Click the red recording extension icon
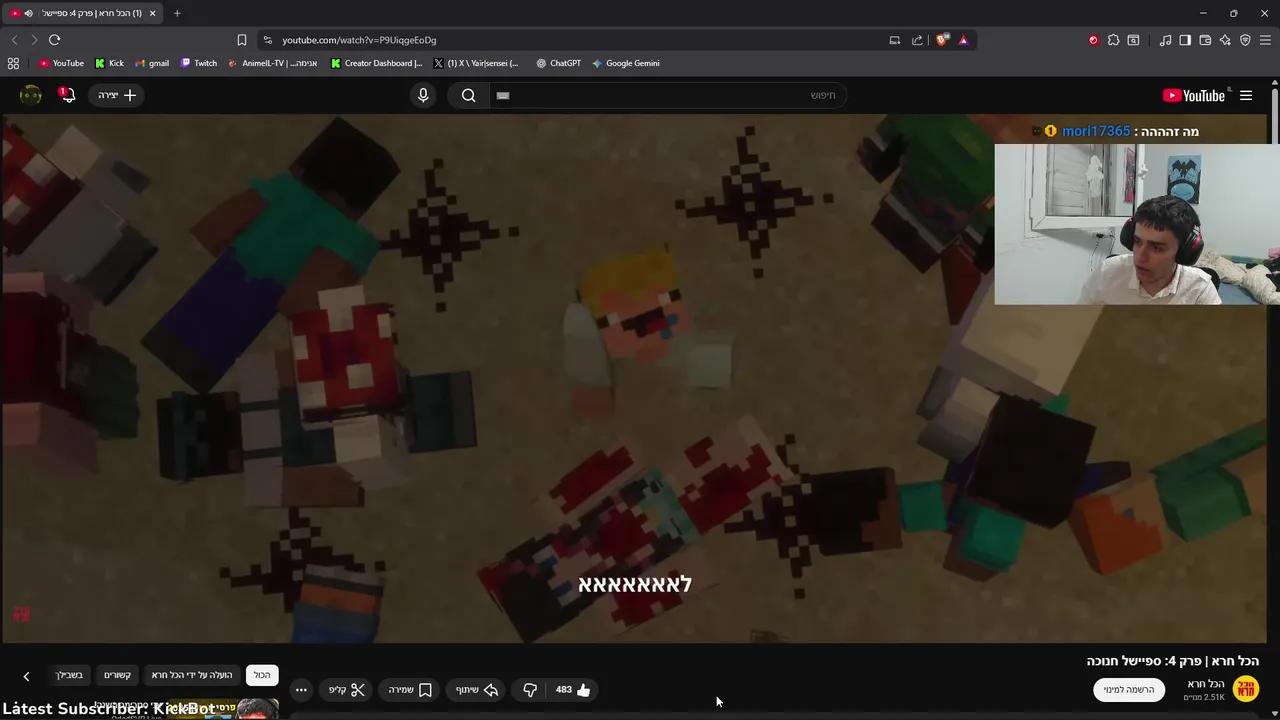Viewport: 1280px width, 720px height. pos(1093,40)
